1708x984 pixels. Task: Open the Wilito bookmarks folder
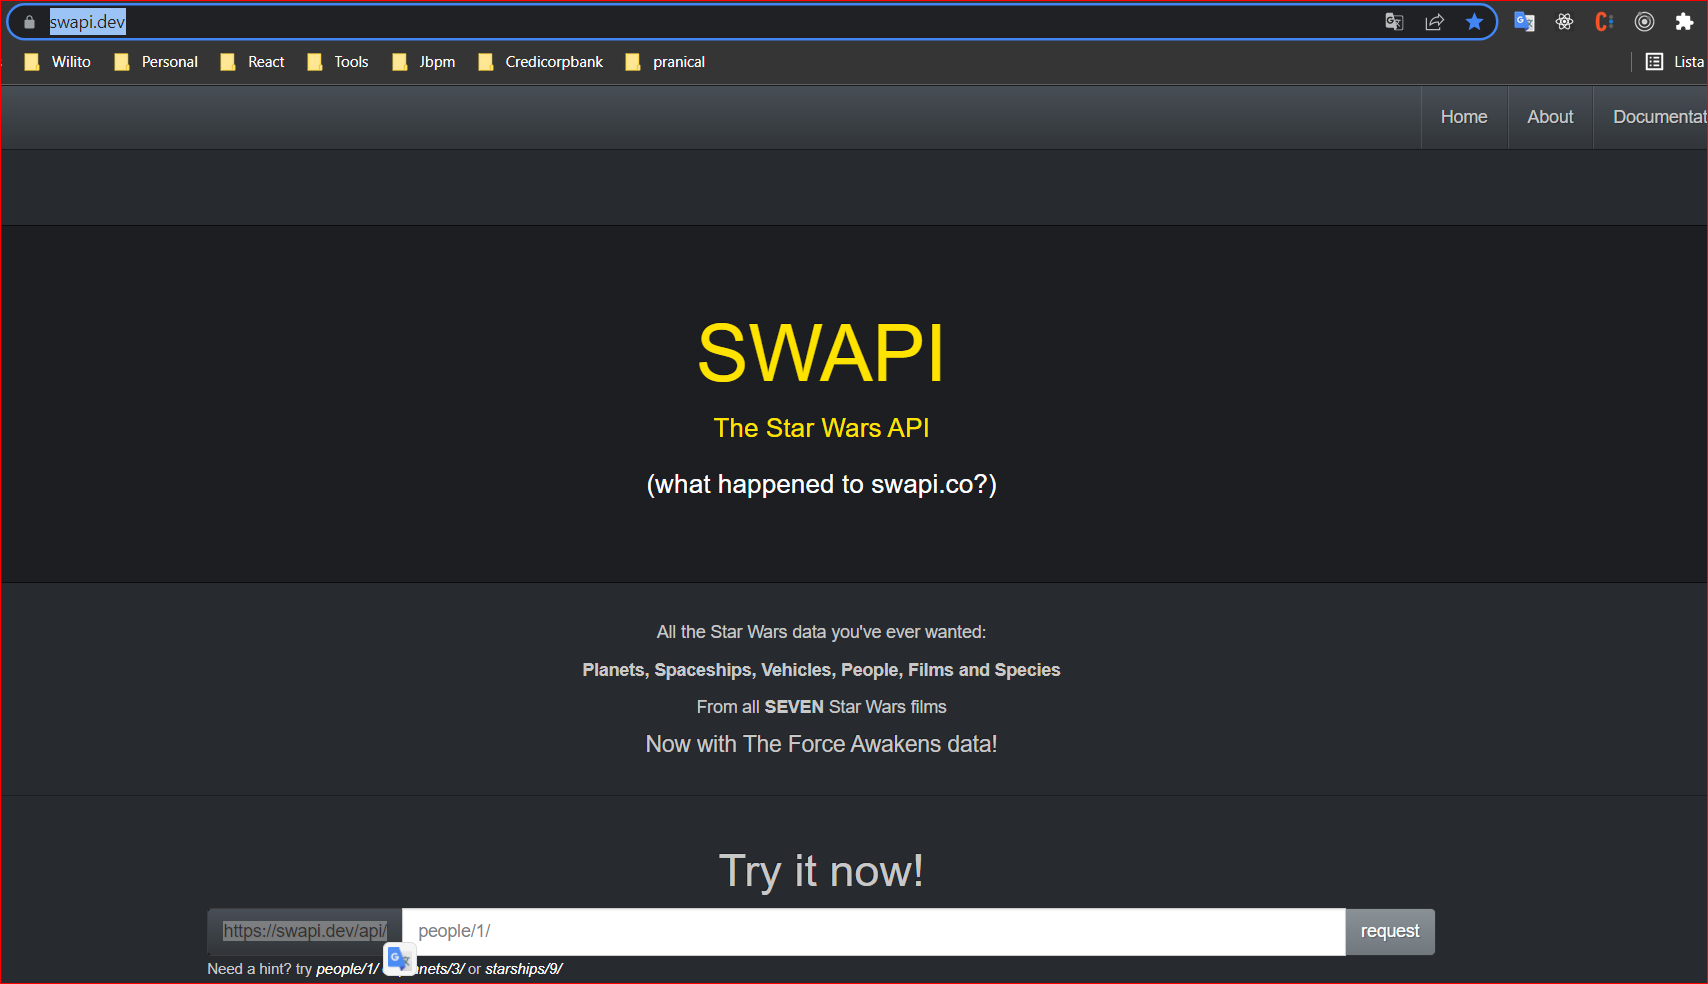point(58,62)
